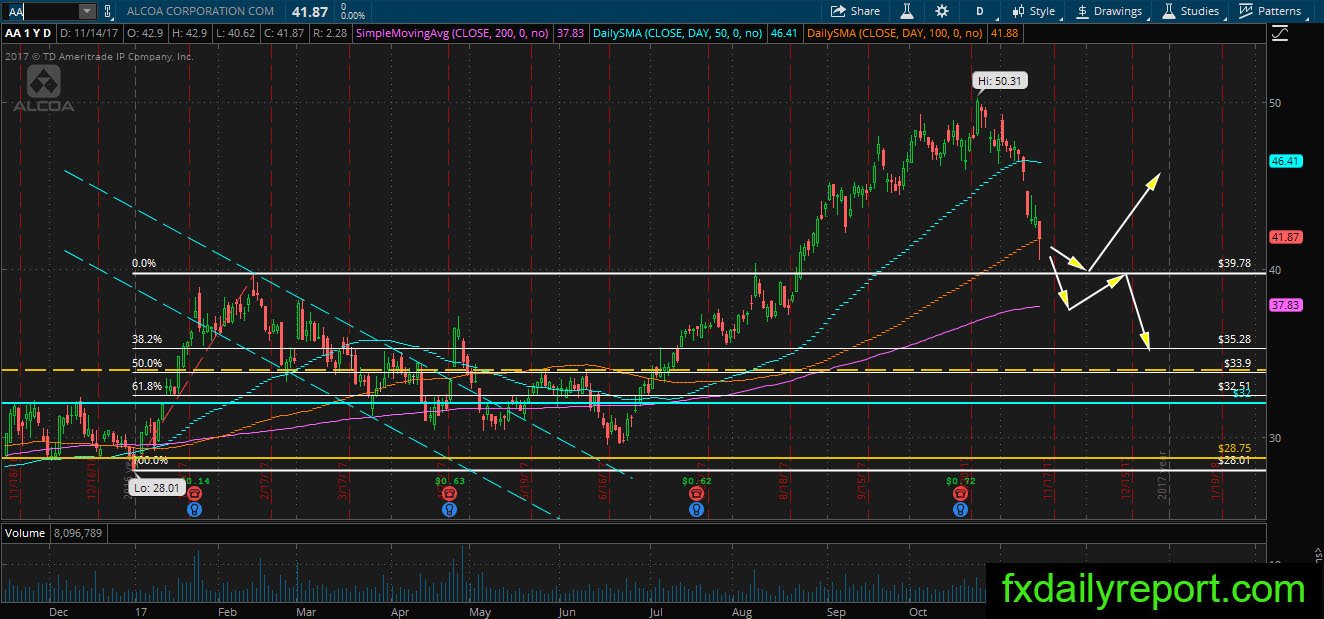The height and width of the screenshot is (619, 1324).
Task: Click the lightbulb event icon below $0.62
Action: [695, 508]
